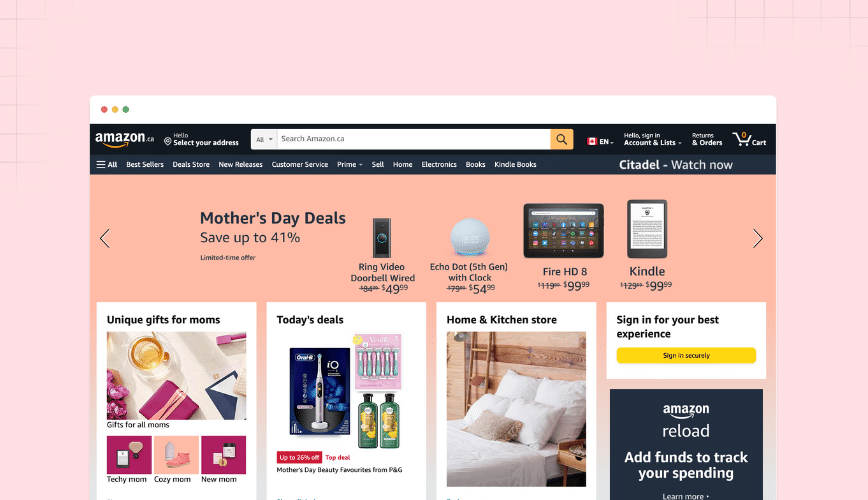Viewport: 868px width, 500px height.
Task: Expand Account & Lists dropdown
Action: tap(653, 140)
